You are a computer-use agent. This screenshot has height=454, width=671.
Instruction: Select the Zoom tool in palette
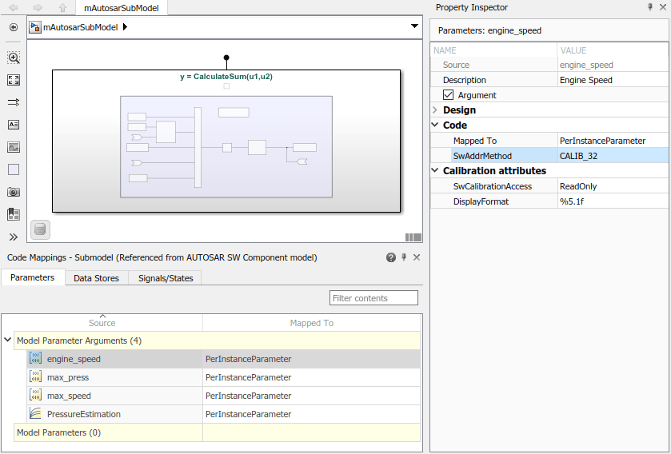click(13, 58)
